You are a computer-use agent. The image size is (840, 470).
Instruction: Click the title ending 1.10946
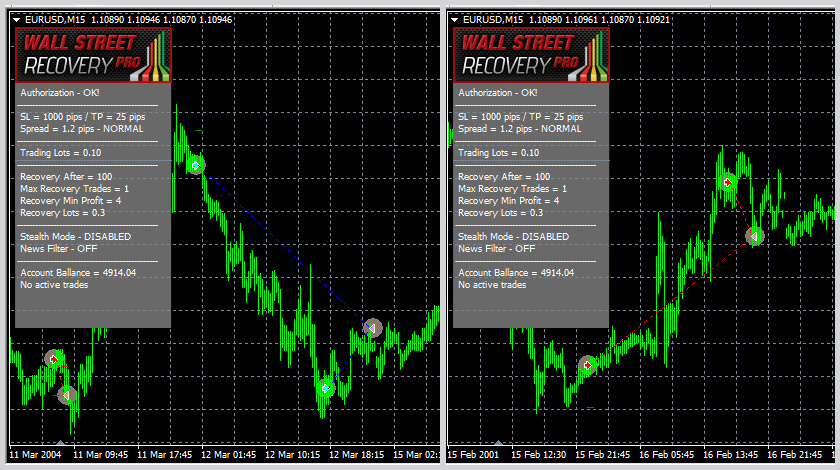click(x=129, y=20)
